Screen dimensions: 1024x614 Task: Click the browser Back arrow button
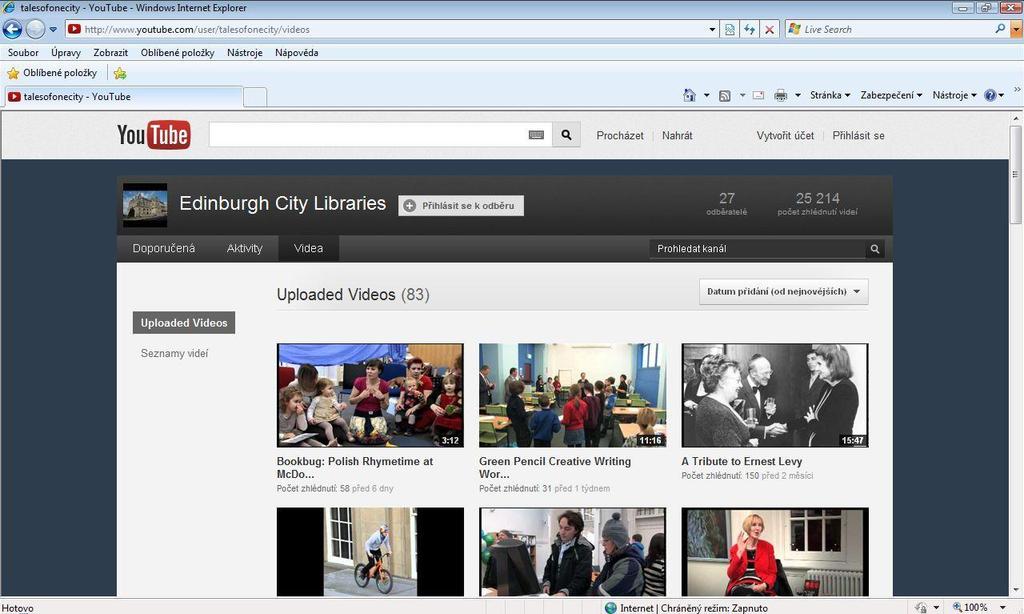12,29
